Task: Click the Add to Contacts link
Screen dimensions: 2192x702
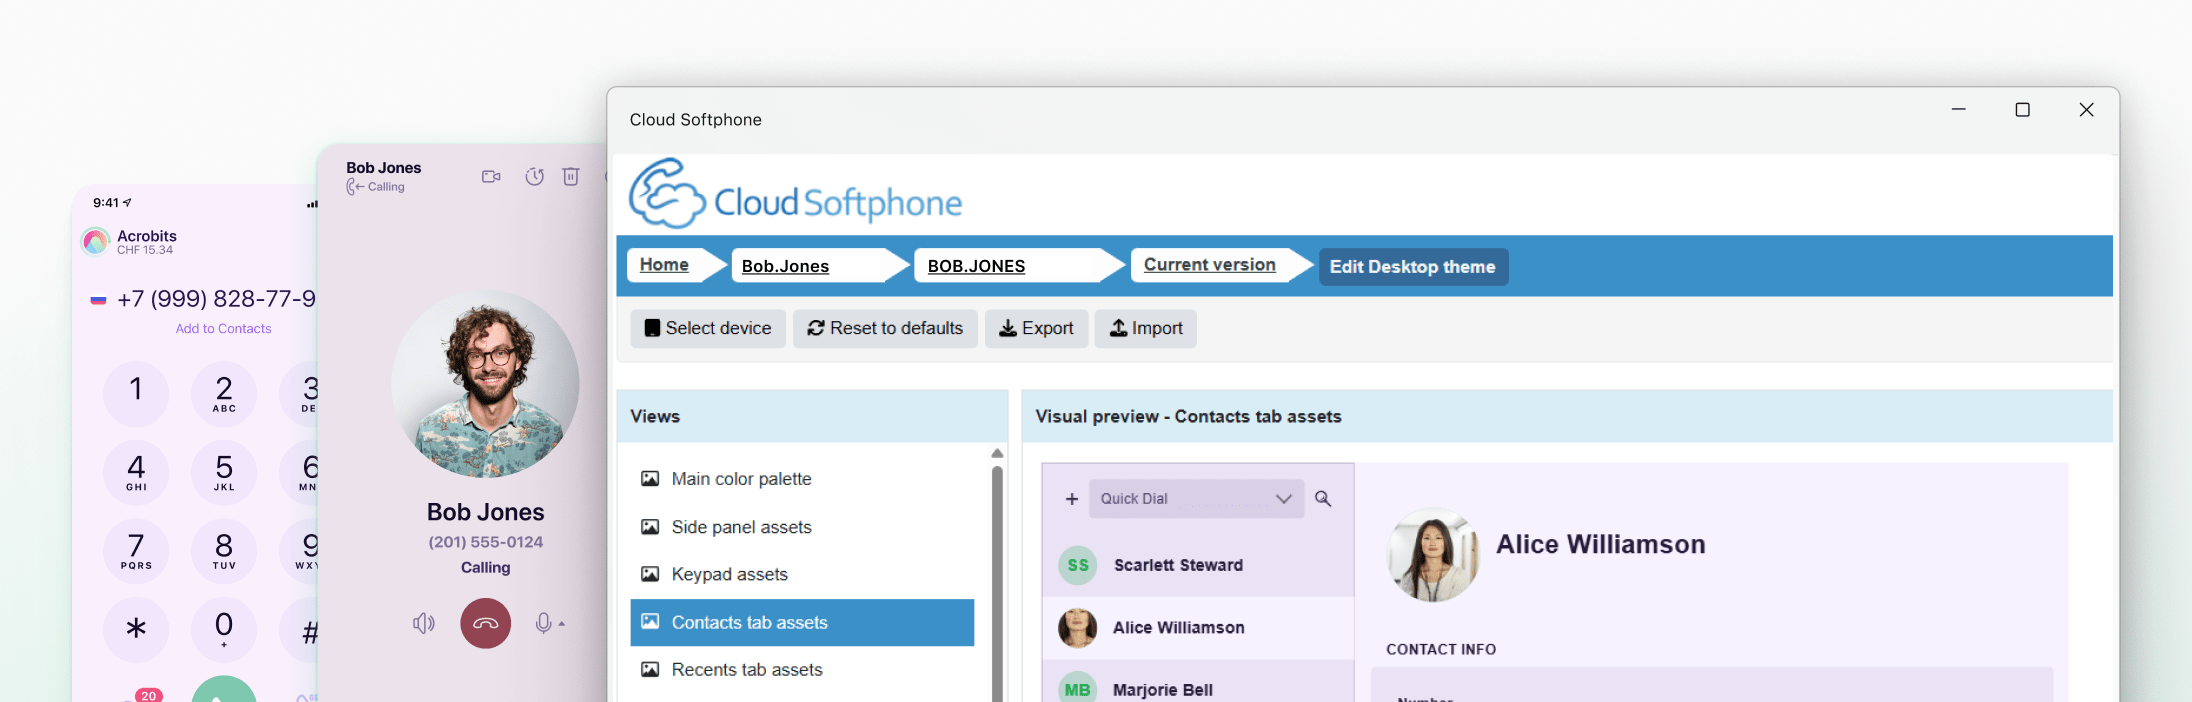Action: click(x=223, y=329)
